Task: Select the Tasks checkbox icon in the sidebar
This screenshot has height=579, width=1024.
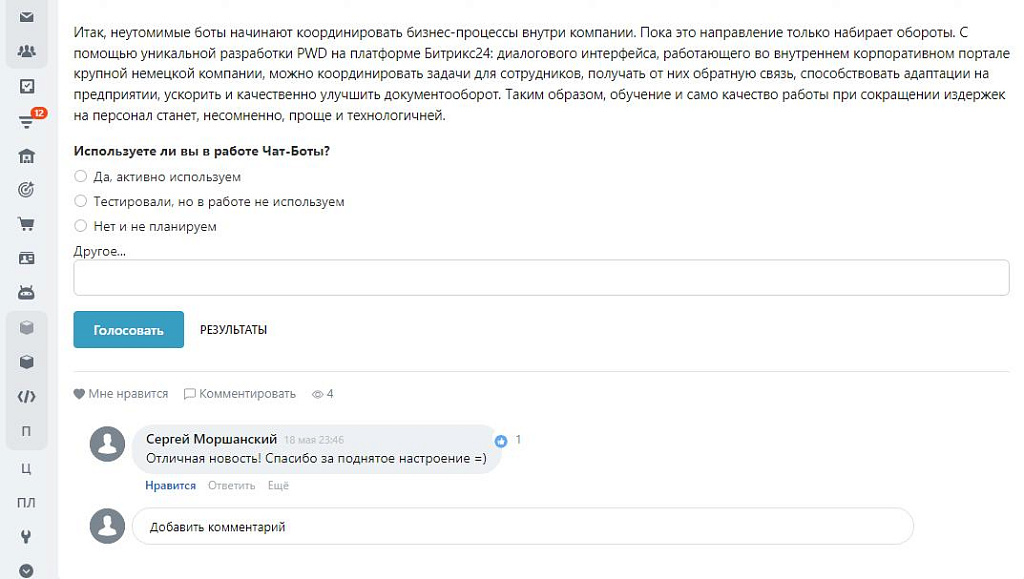Action: [x=27, y=85]
